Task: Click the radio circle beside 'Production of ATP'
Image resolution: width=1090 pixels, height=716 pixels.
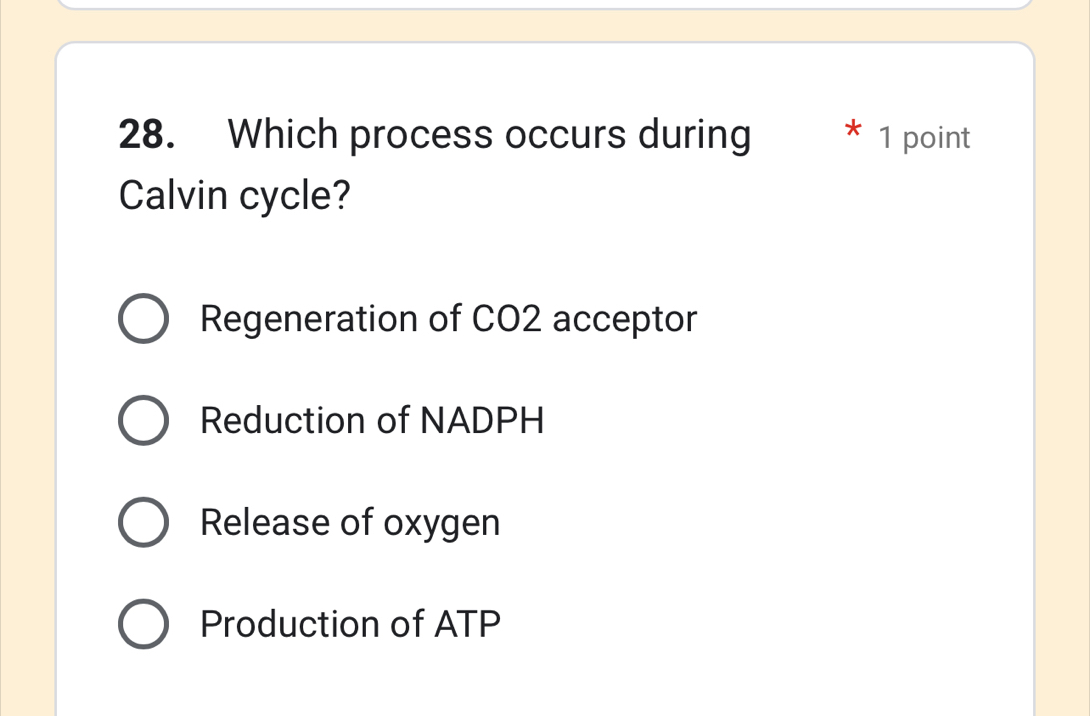Action: point(143,624)
